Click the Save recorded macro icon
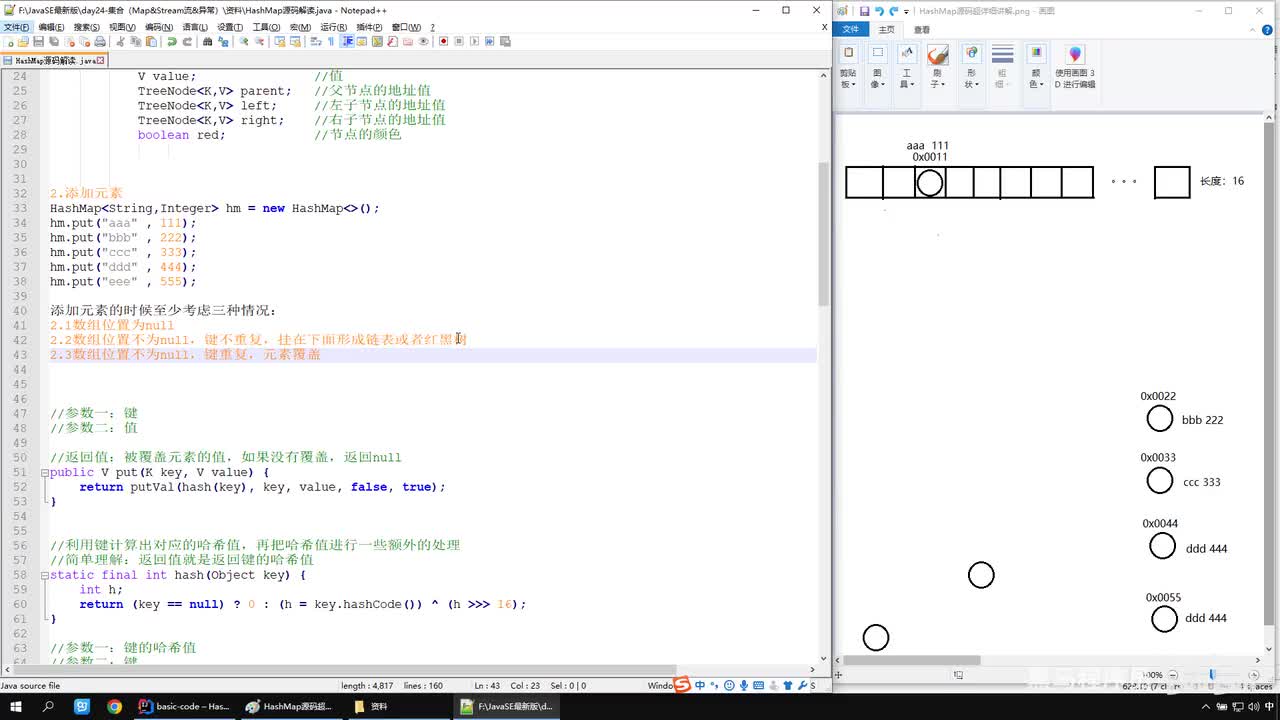 pos(505,42)
